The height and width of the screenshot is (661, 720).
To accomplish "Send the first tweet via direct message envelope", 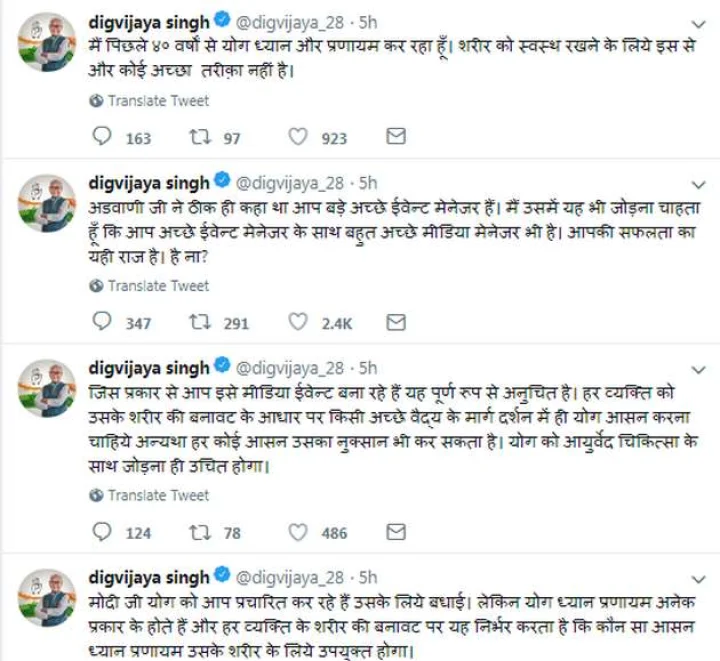I will (396, 137).
